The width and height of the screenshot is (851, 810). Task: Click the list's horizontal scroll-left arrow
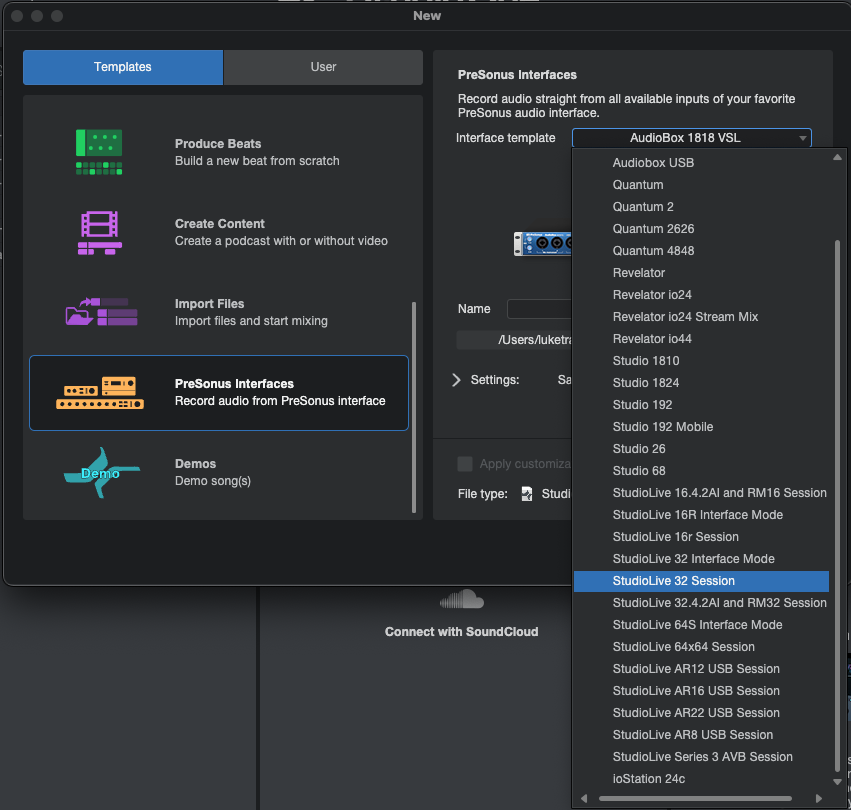(x=584, y=799)
